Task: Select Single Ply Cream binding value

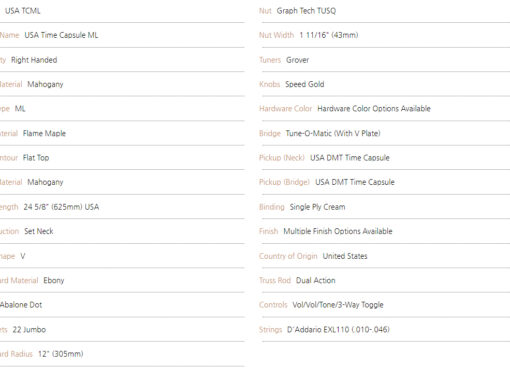Action: [317, 207]
